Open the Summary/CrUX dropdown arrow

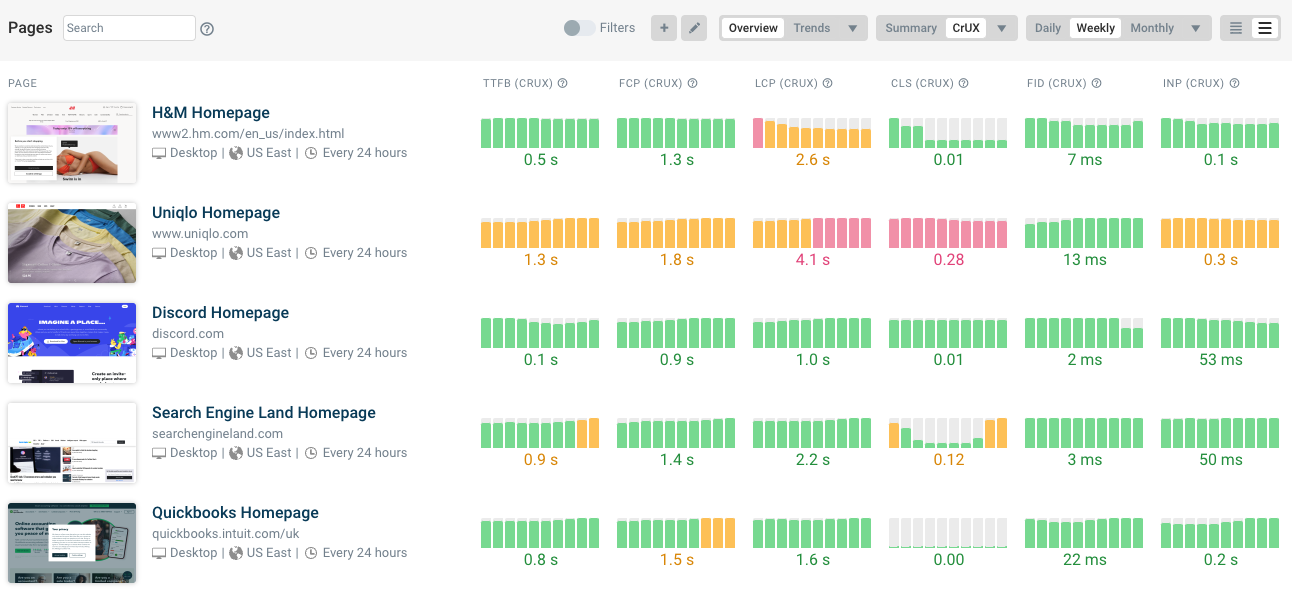tap(1002, 28)
